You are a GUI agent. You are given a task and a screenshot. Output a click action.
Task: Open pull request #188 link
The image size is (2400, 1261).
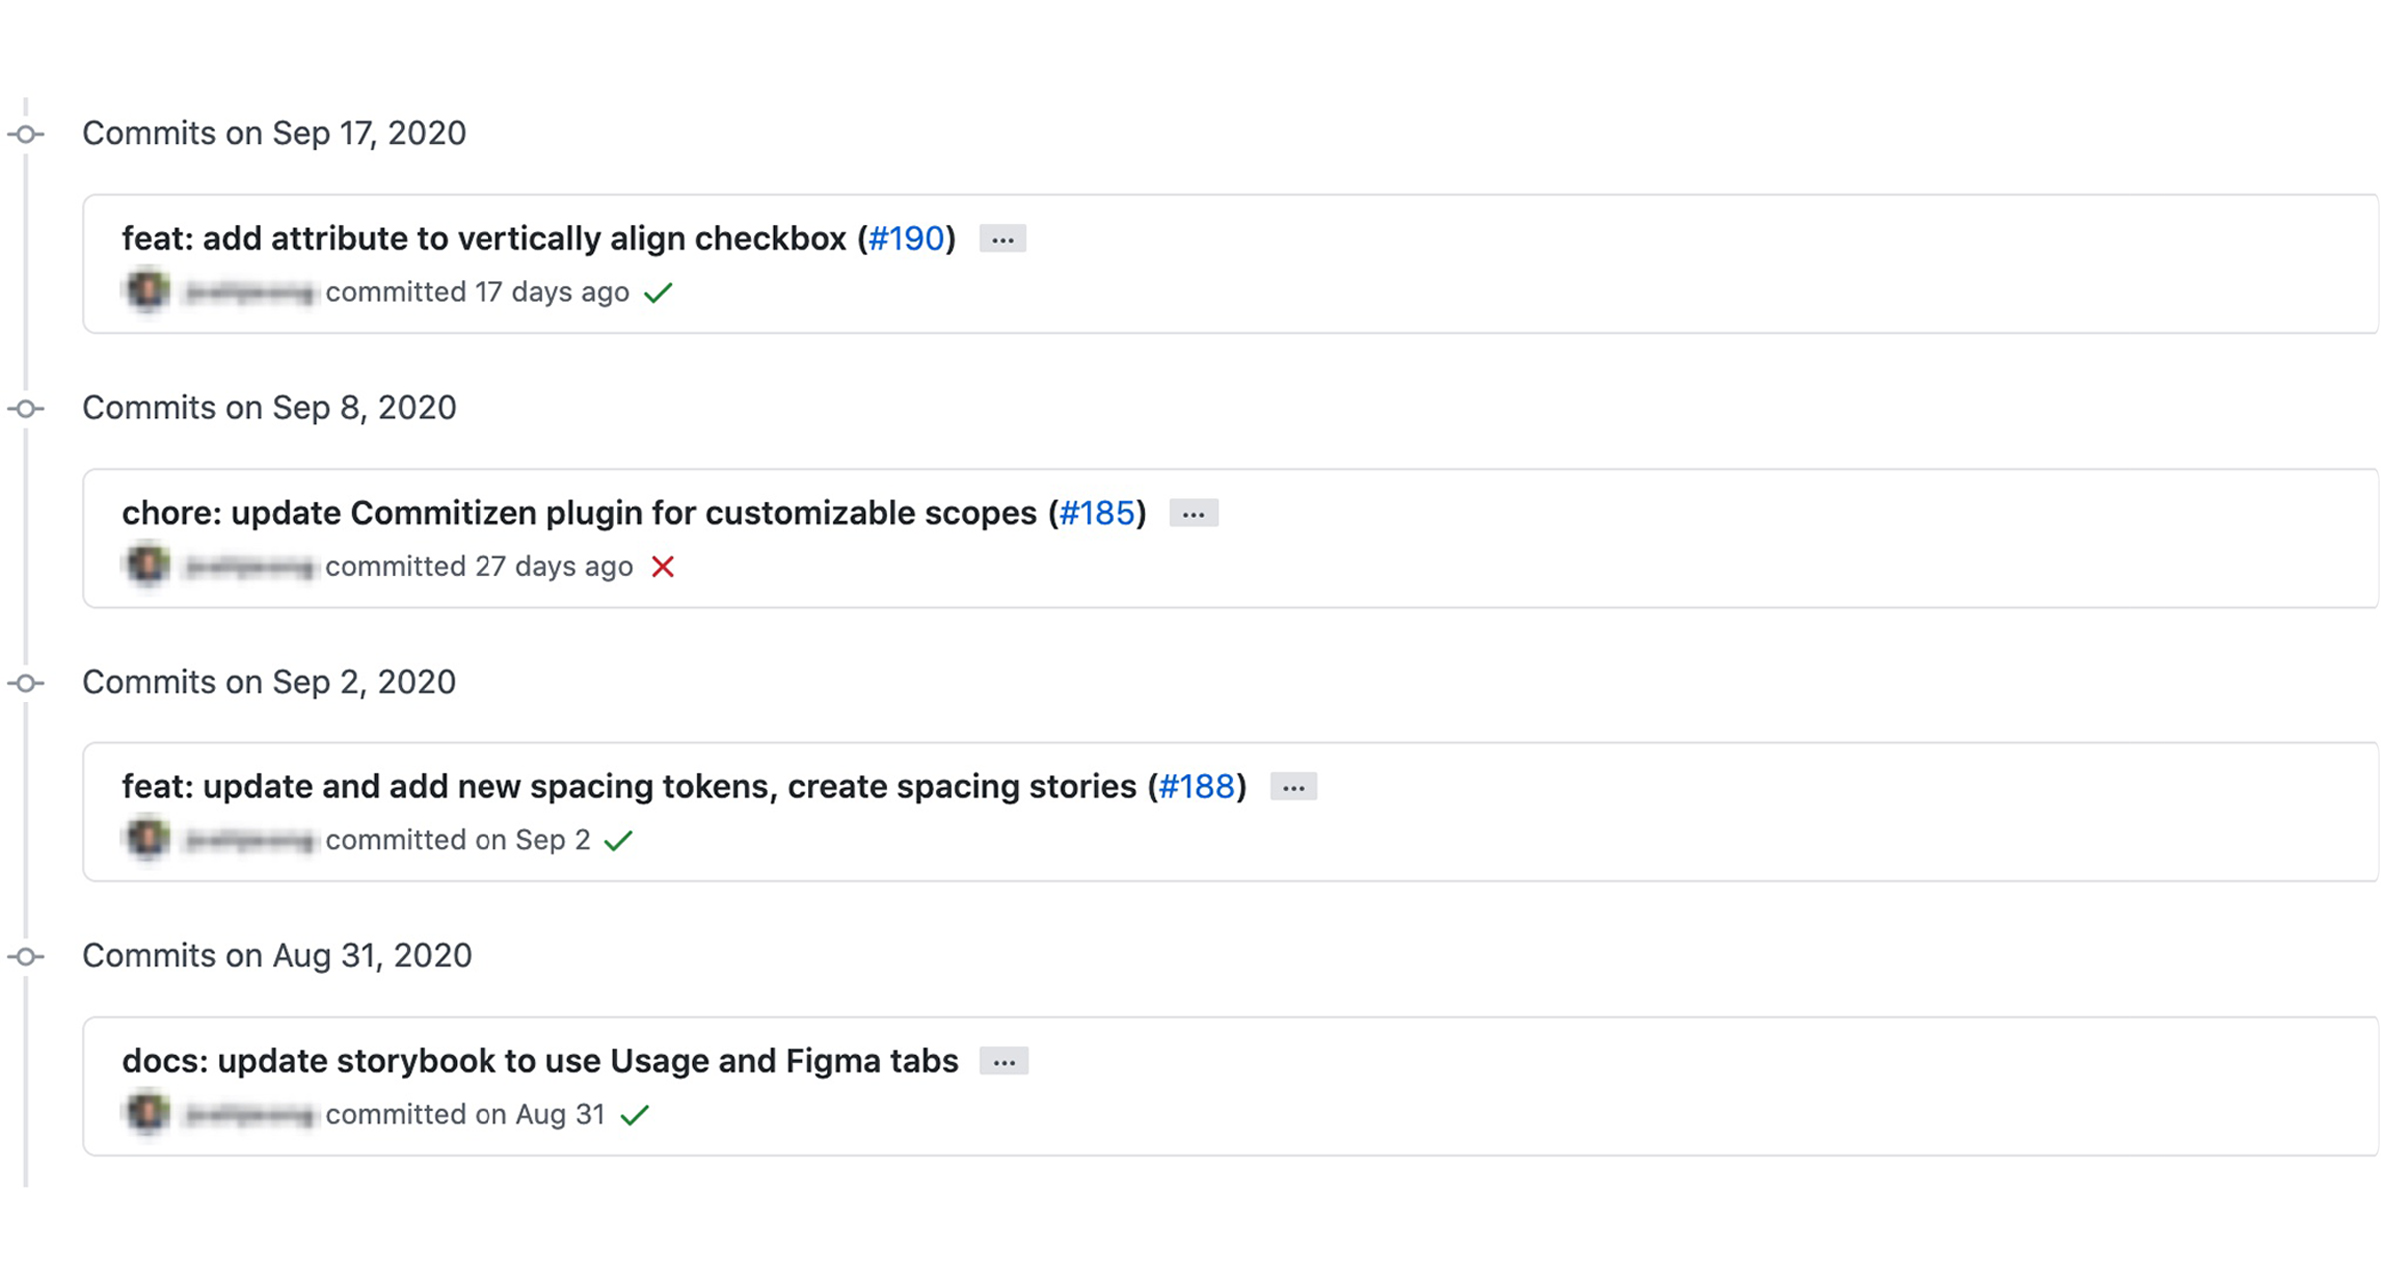pos(1196,787)
